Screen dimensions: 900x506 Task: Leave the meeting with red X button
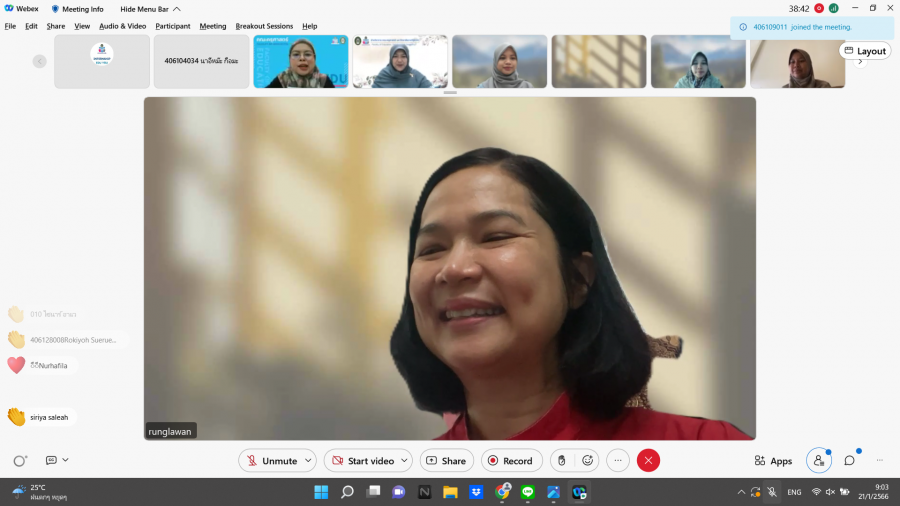[x=648, y=460]
